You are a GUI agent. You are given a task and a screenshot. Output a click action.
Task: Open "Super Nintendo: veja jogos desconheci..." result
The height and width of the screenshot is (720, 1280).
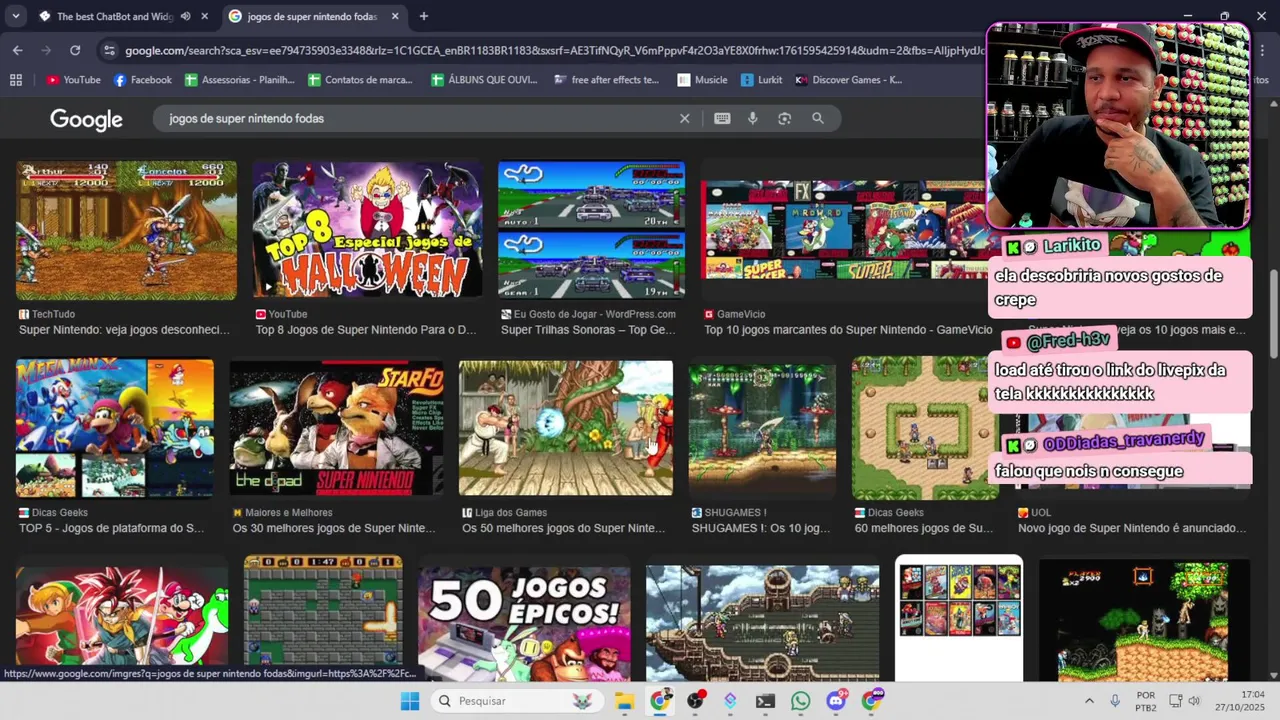124,330
